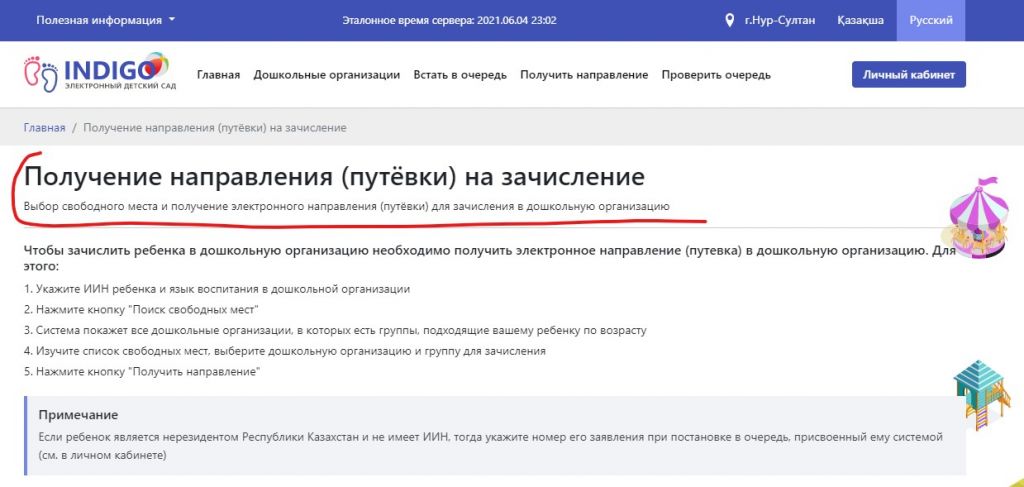Expand the Полезная информация dropdown
This screenshot has width=1024, height=487.
[106, 20]
